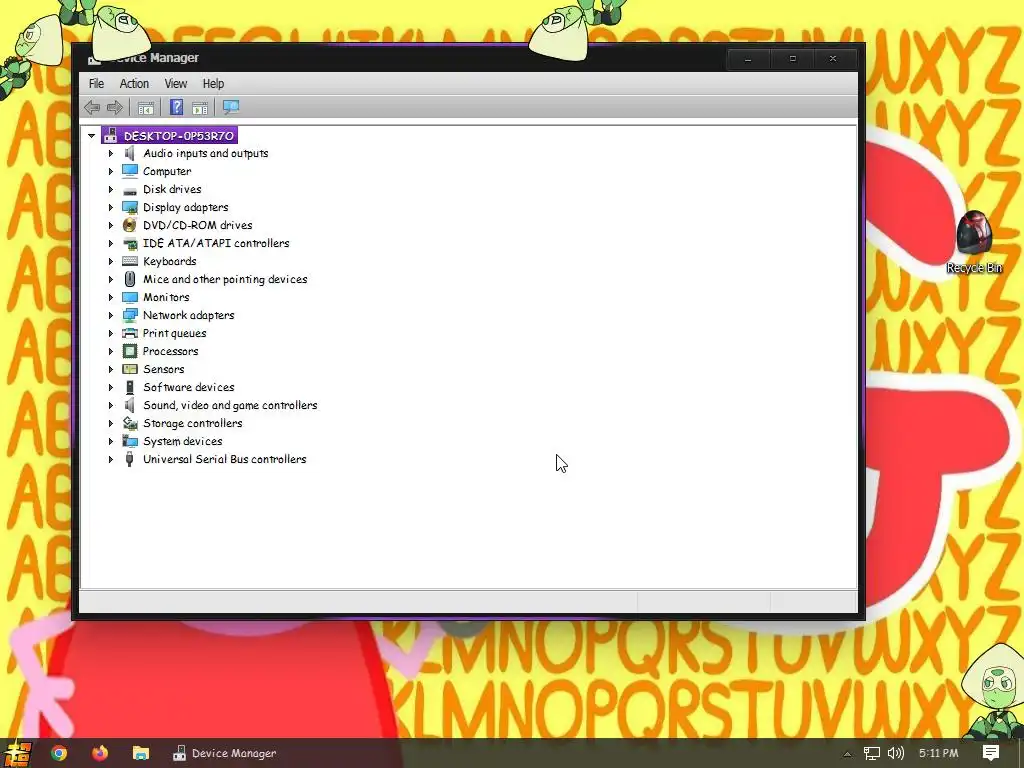Click the Mice and other pointing devices icon
This screenshot has width=1024, height=768.
click(130, 279)
